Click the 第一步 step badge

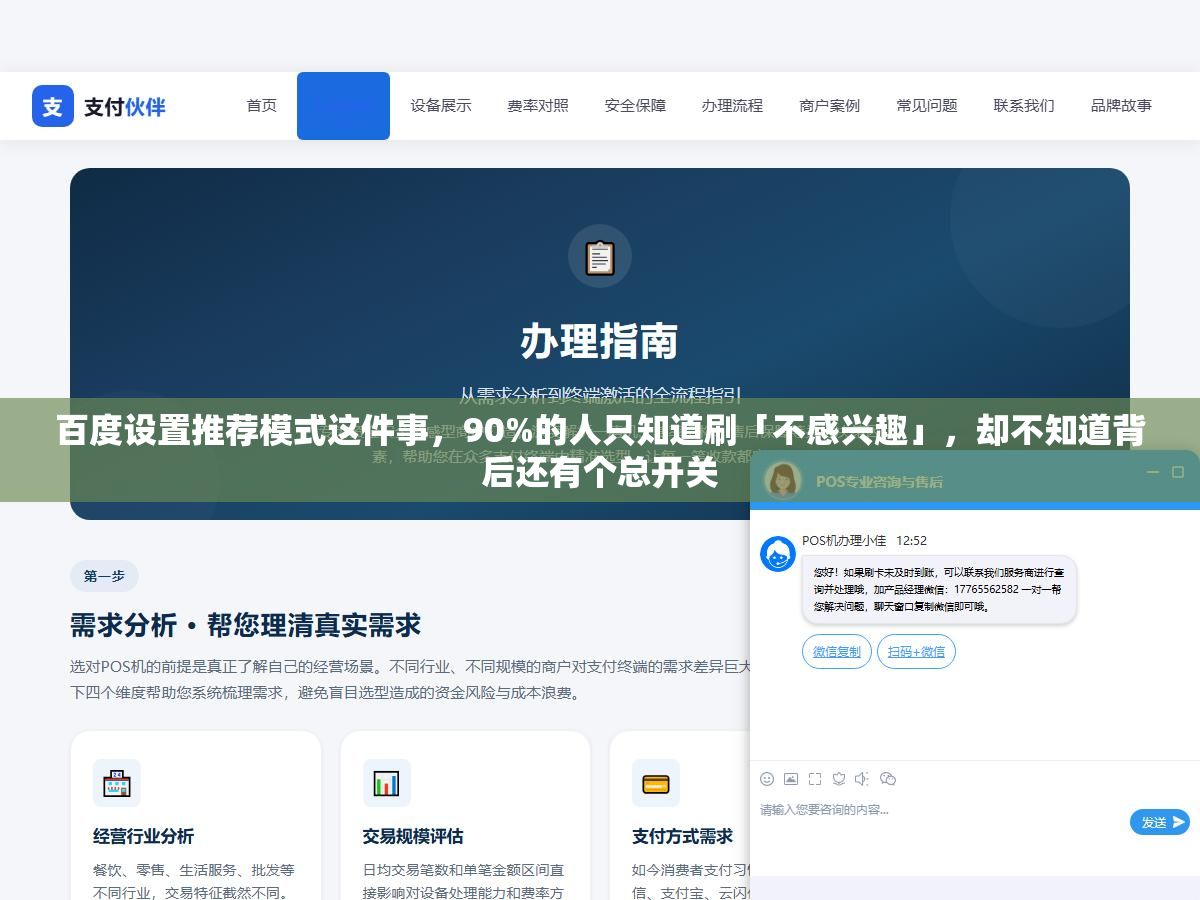coord(104,576)
